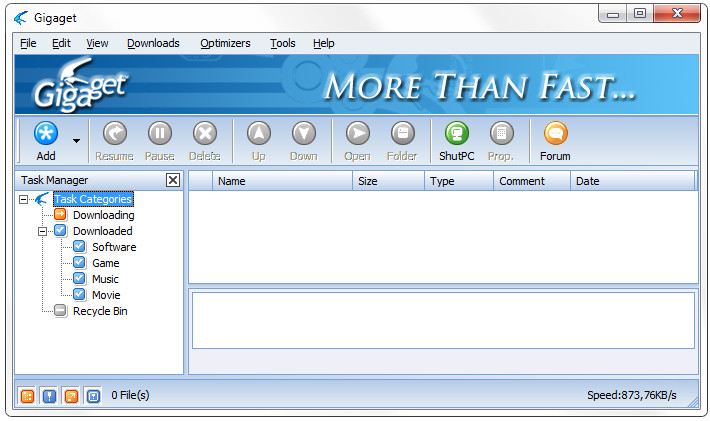Click the Resume toolbar icon
Screen dimensions: 710x421
pos(115,134)
